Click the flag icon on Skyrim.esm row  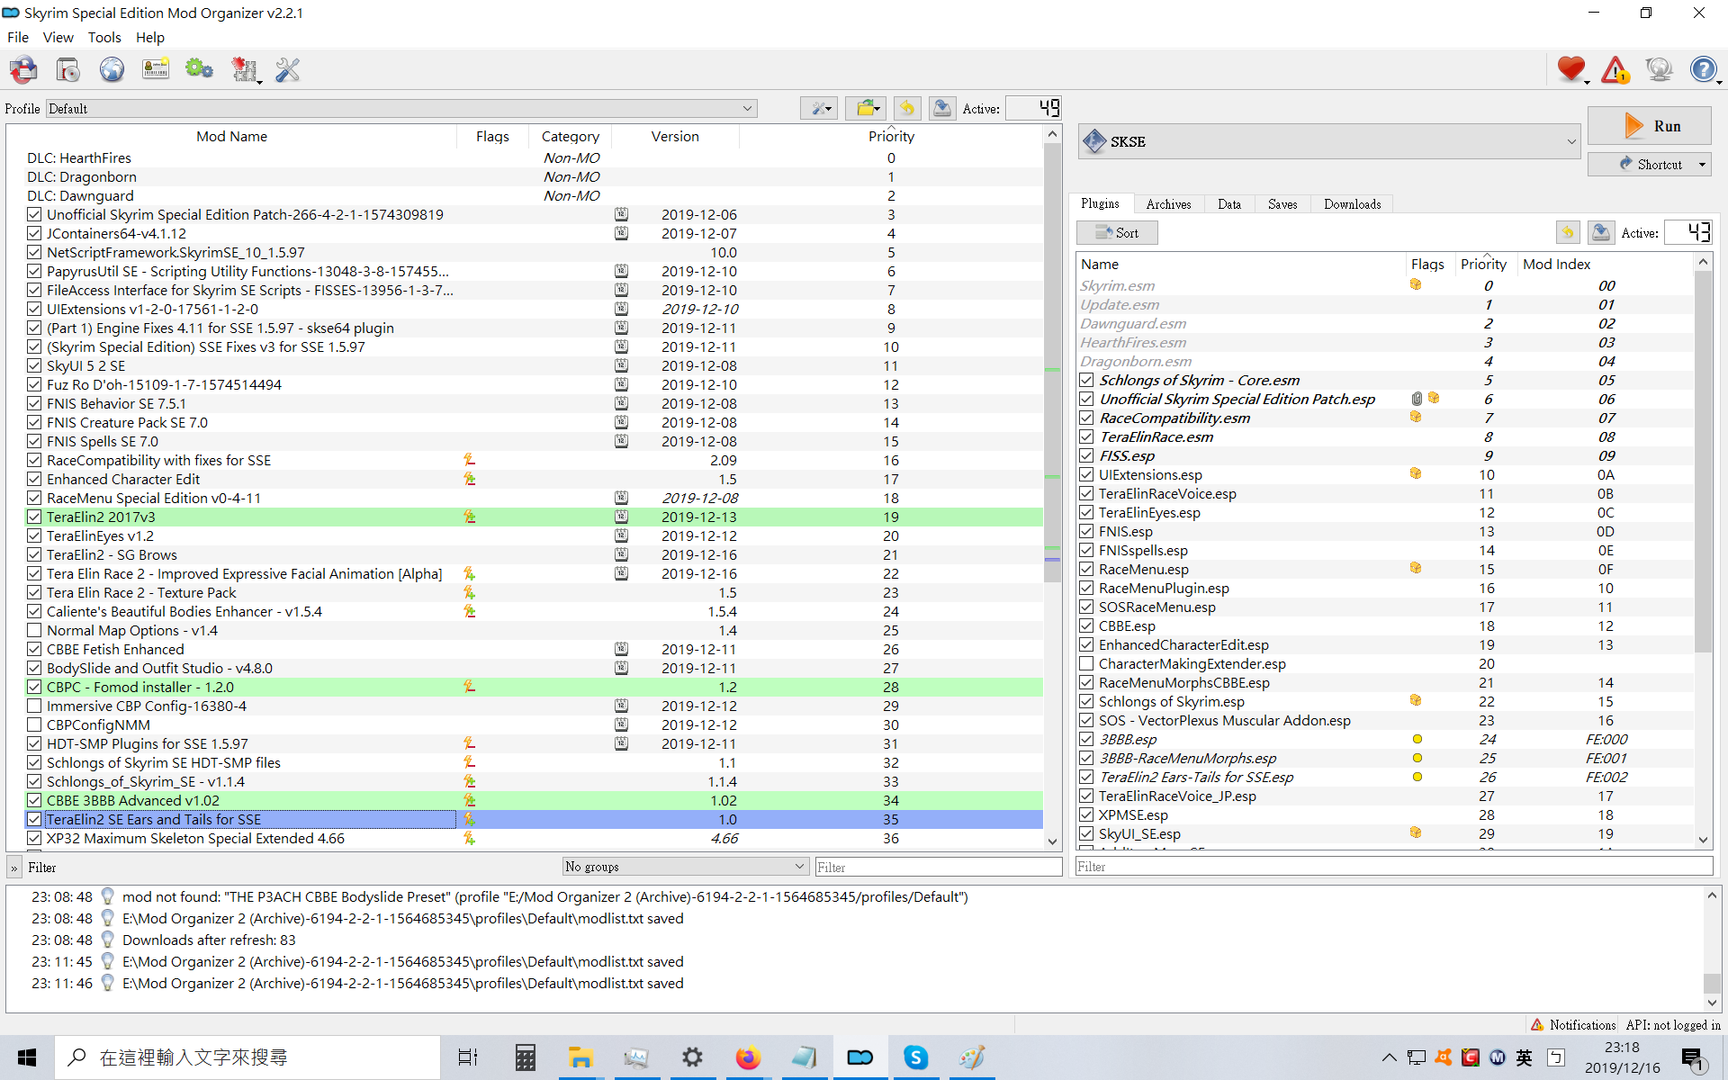[x=1416, y=285]
